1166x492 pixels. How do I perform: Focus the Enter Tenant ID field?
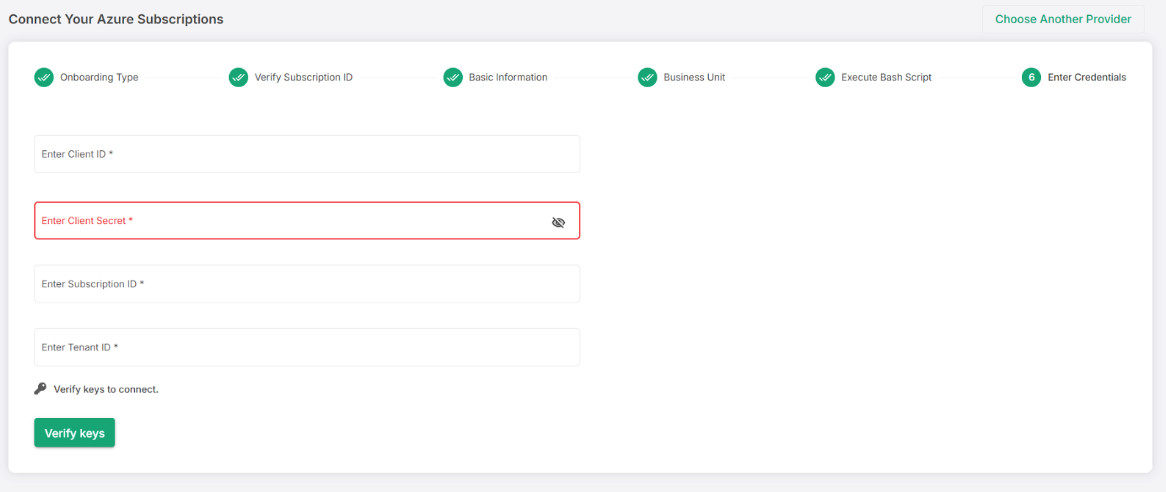(x=307, y=347)
